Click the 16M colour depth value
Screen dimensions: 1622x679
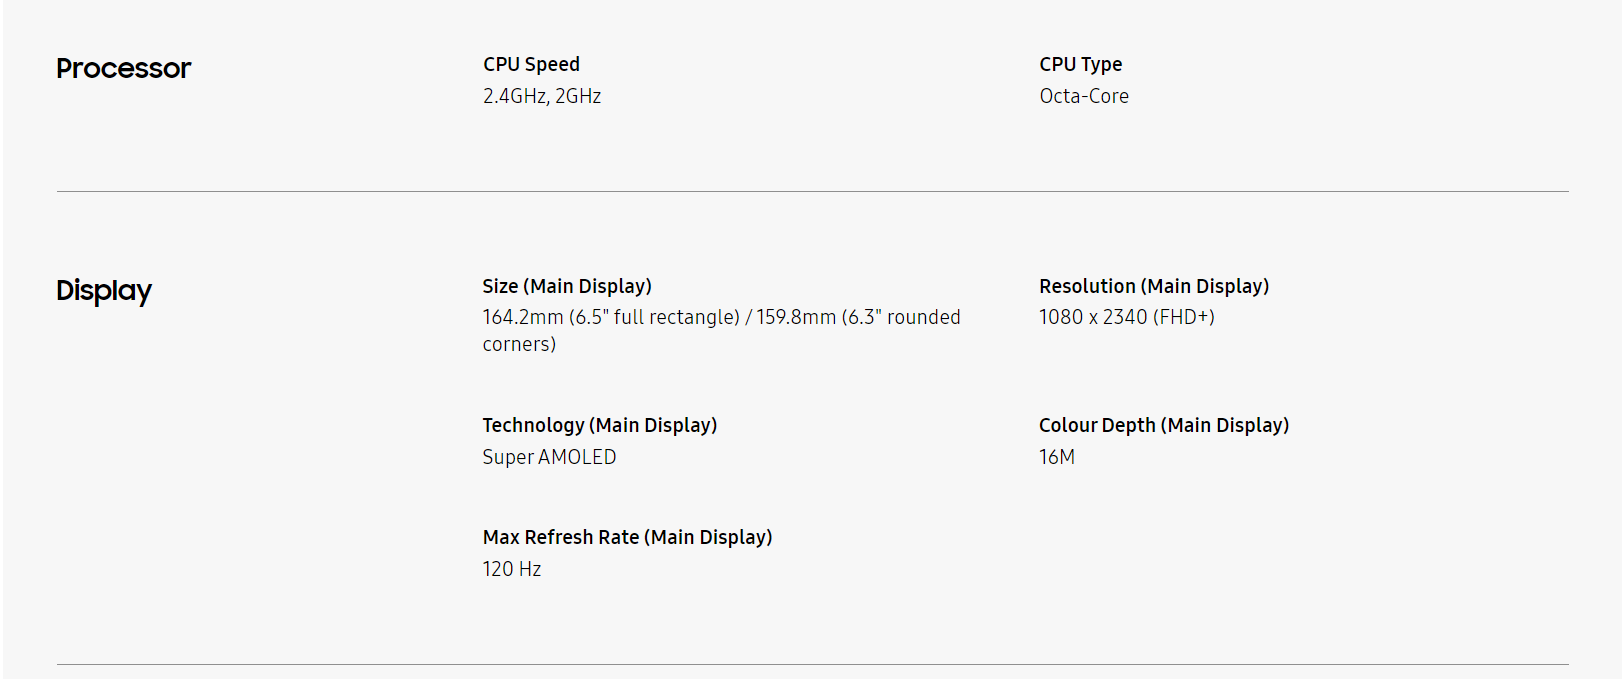click(x=1057, y=457)
